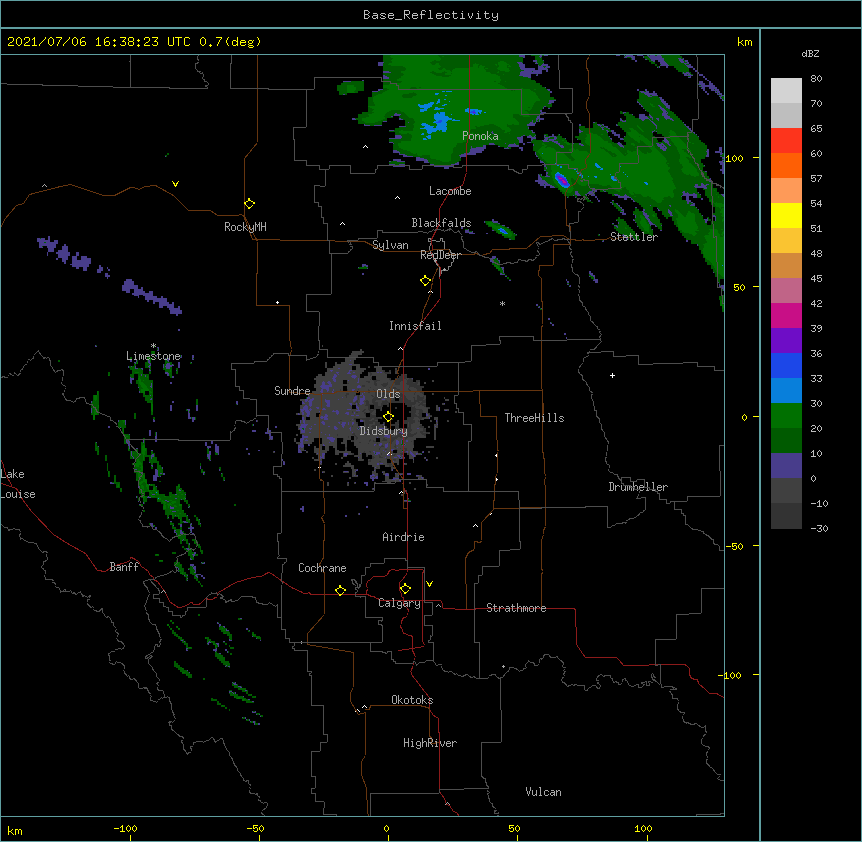
Task: Click the Olds city label
Action: [x=388, y=394]
